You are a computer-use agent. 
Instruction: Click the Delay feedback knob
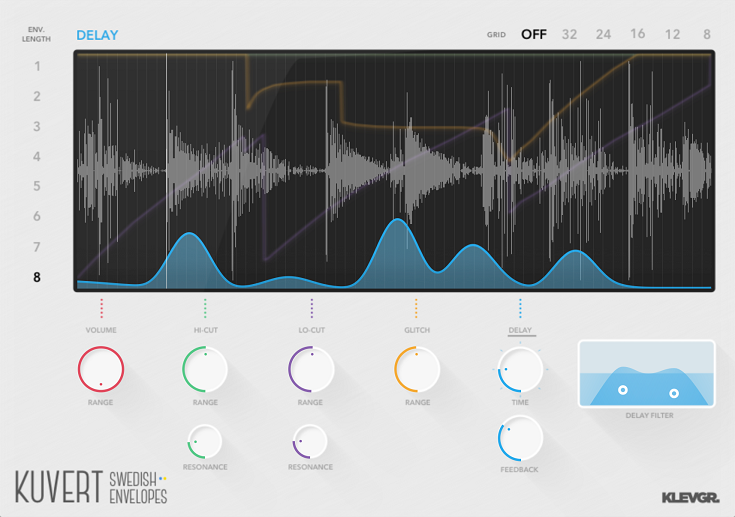[520, 438]
